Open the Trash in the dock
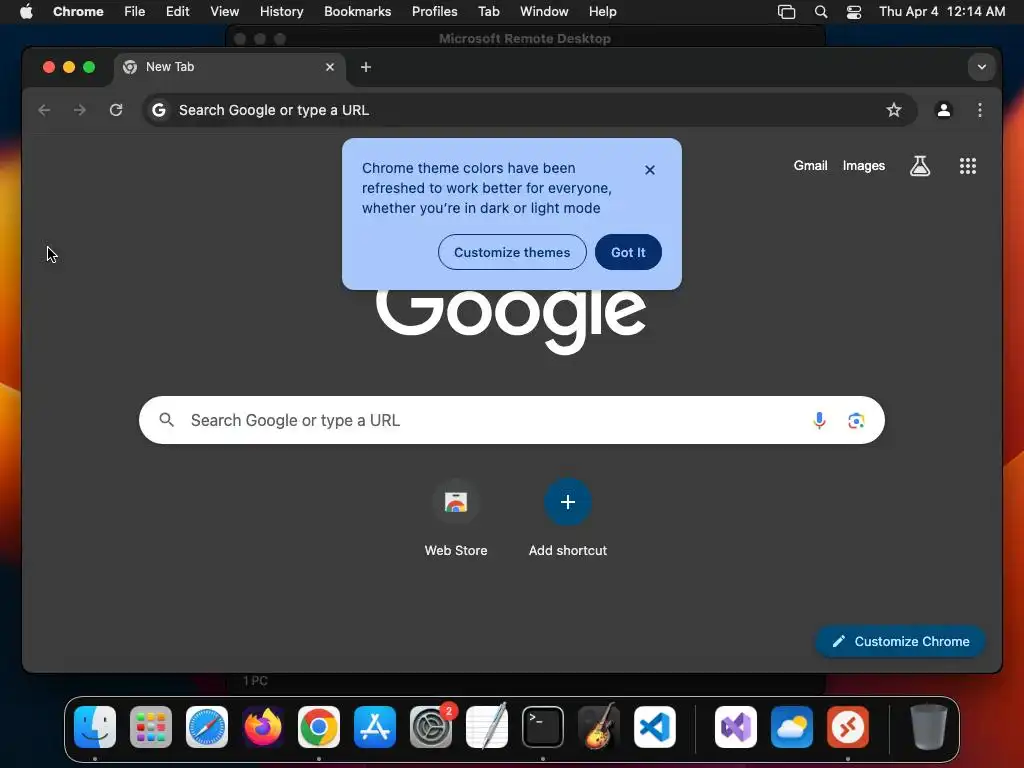Image resolution: width=1024 pixels, height=768 pixels. click(928, 727)
